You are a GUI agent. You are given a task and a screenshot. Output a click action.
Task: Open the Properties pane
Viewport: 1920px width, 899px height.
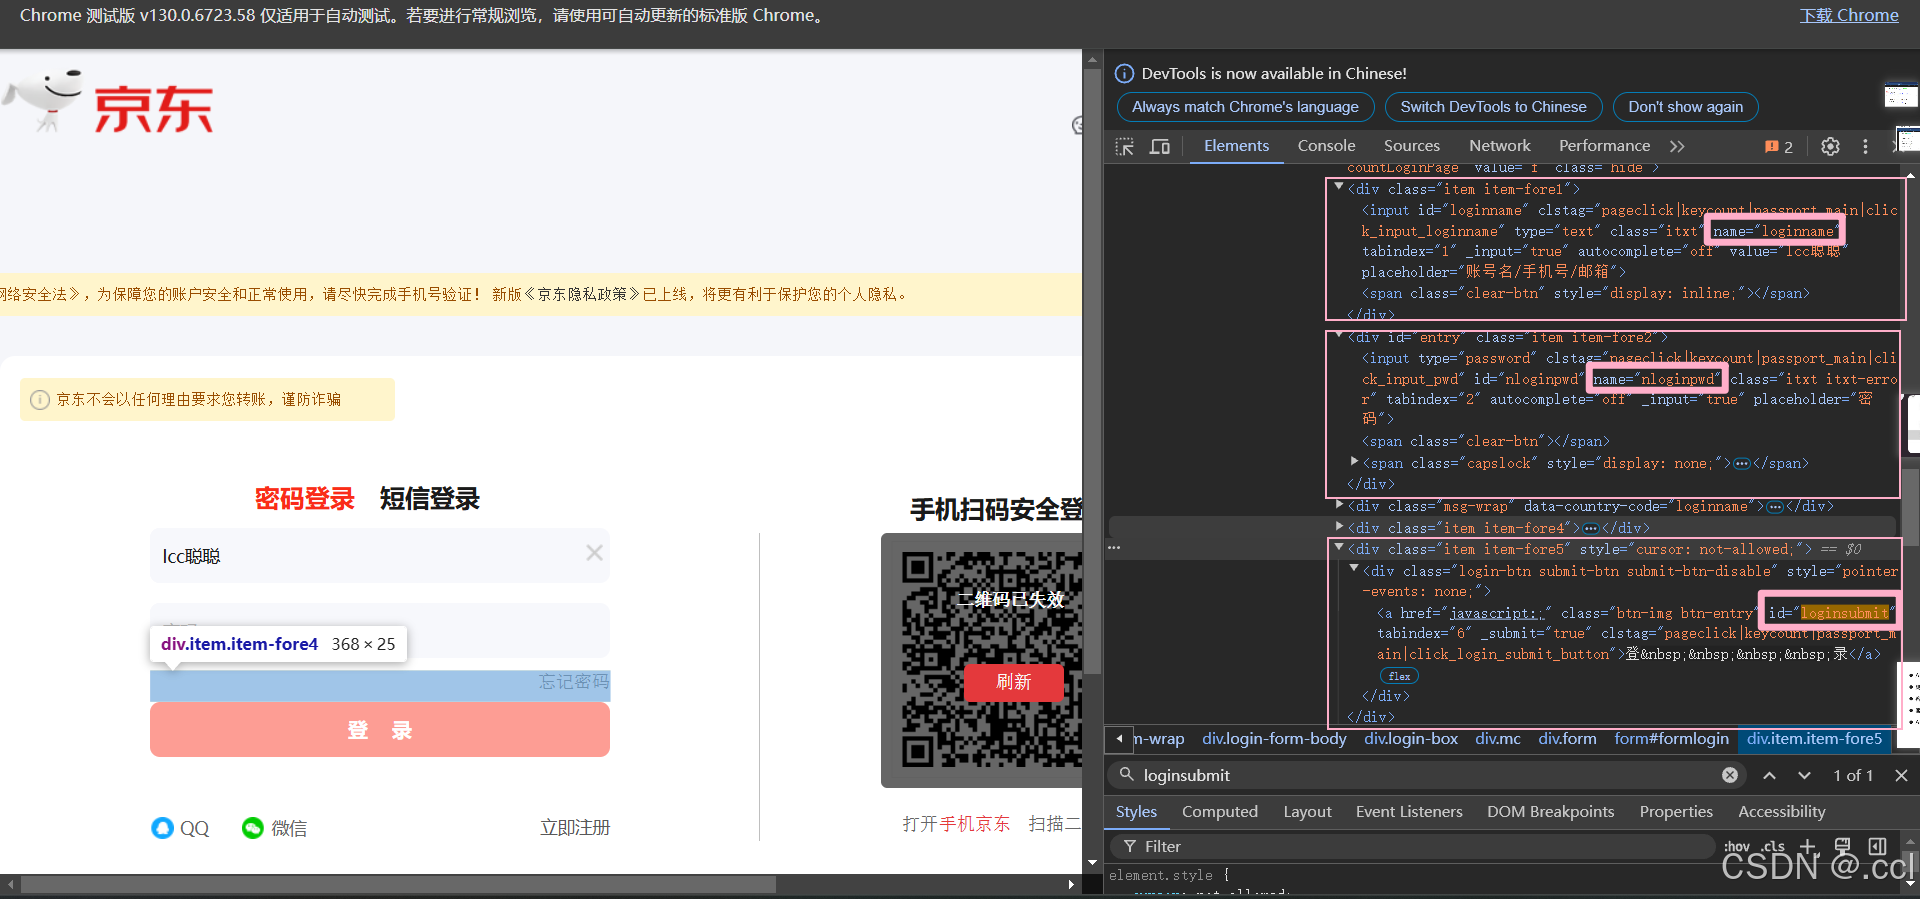click(x=1675, y=812)
